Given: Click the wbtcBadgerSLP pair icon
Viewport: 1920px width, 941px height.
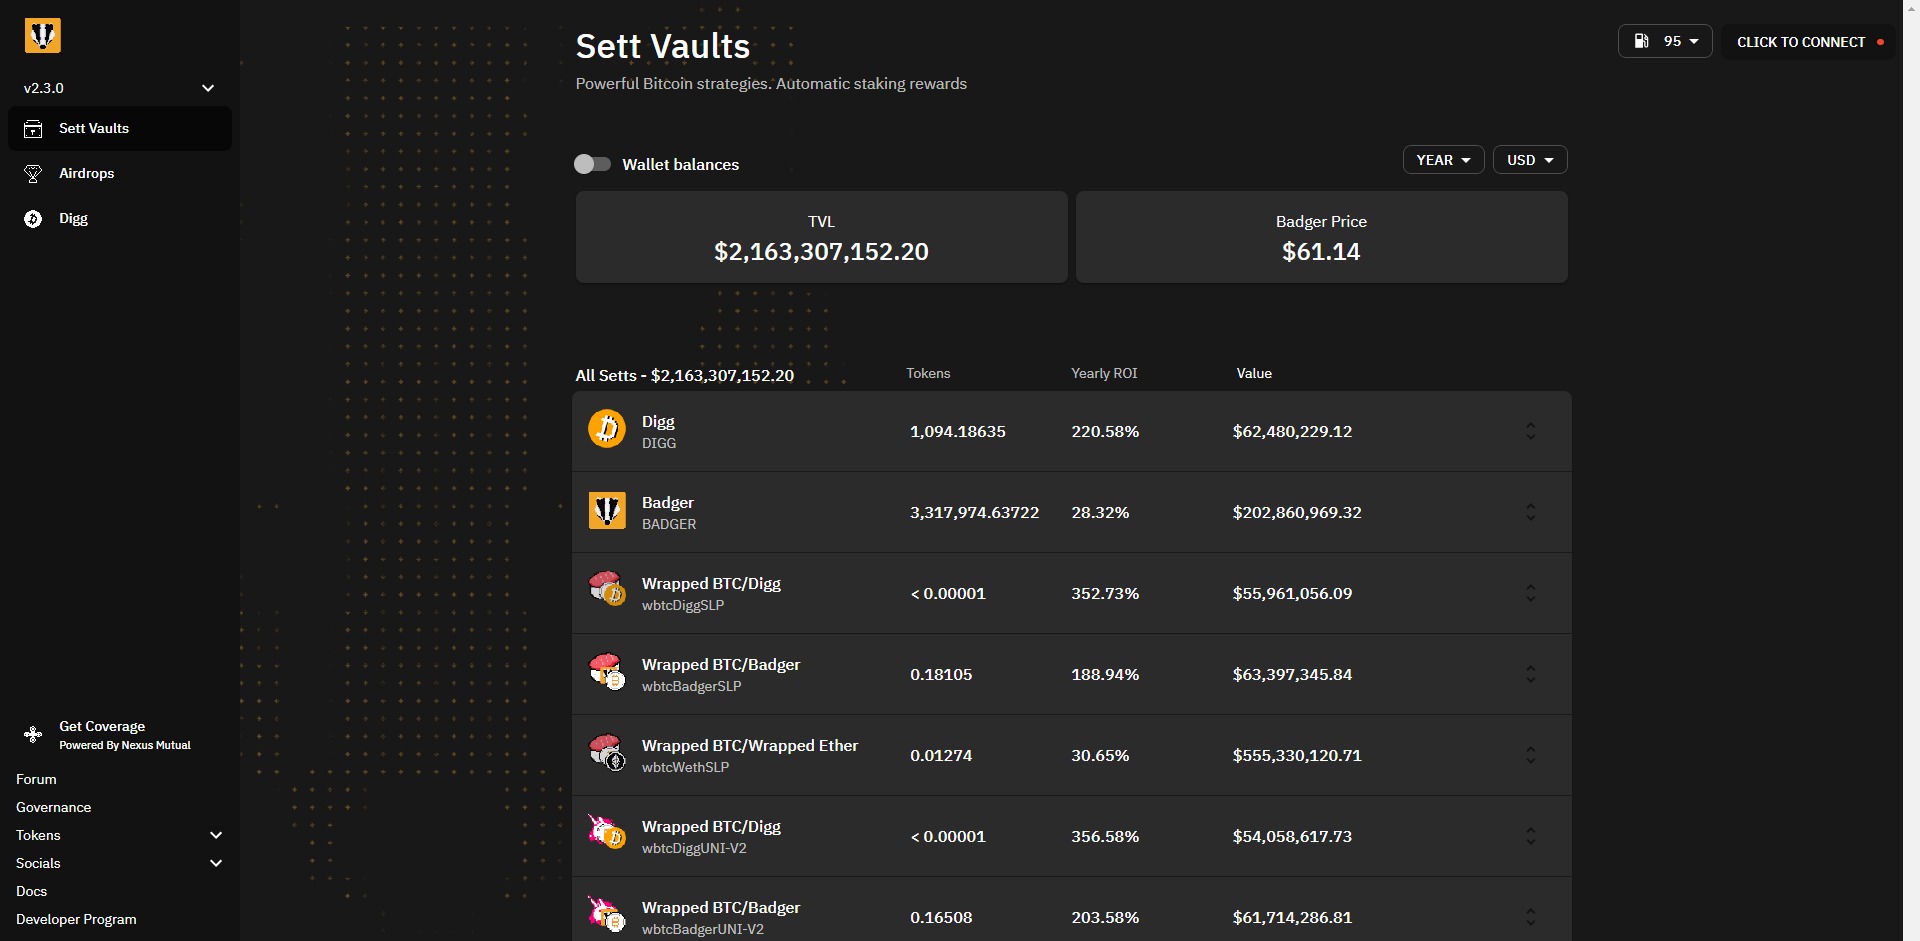Looking at the screenshot, I should point(607,673).
